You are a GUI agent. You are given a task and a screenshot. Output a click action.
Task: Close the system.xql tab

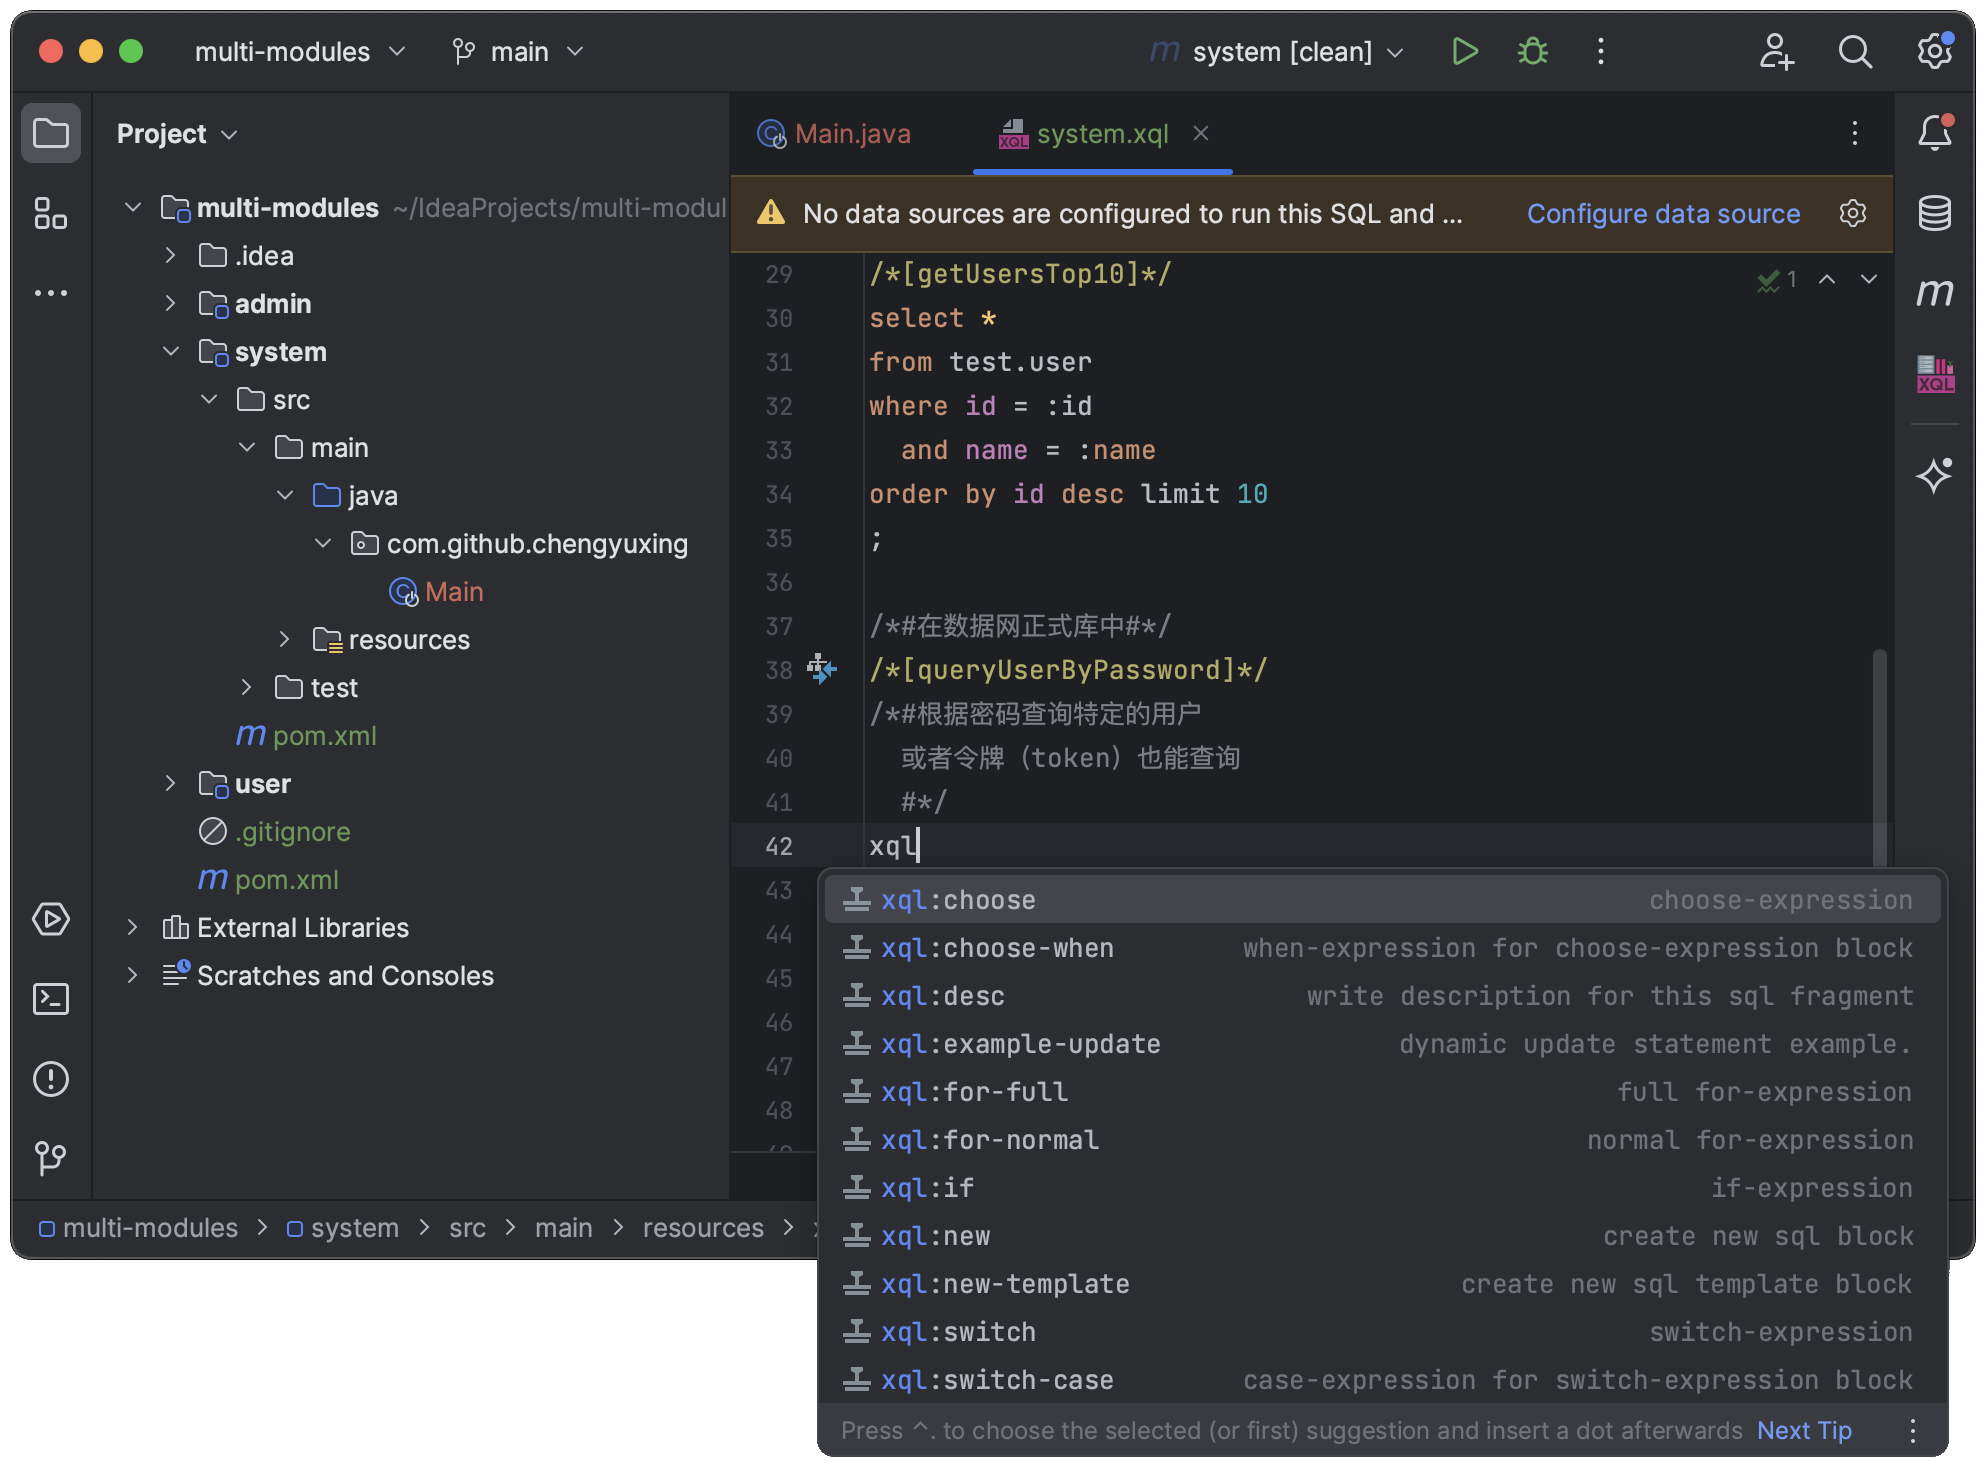click(x=1201, y=133)
